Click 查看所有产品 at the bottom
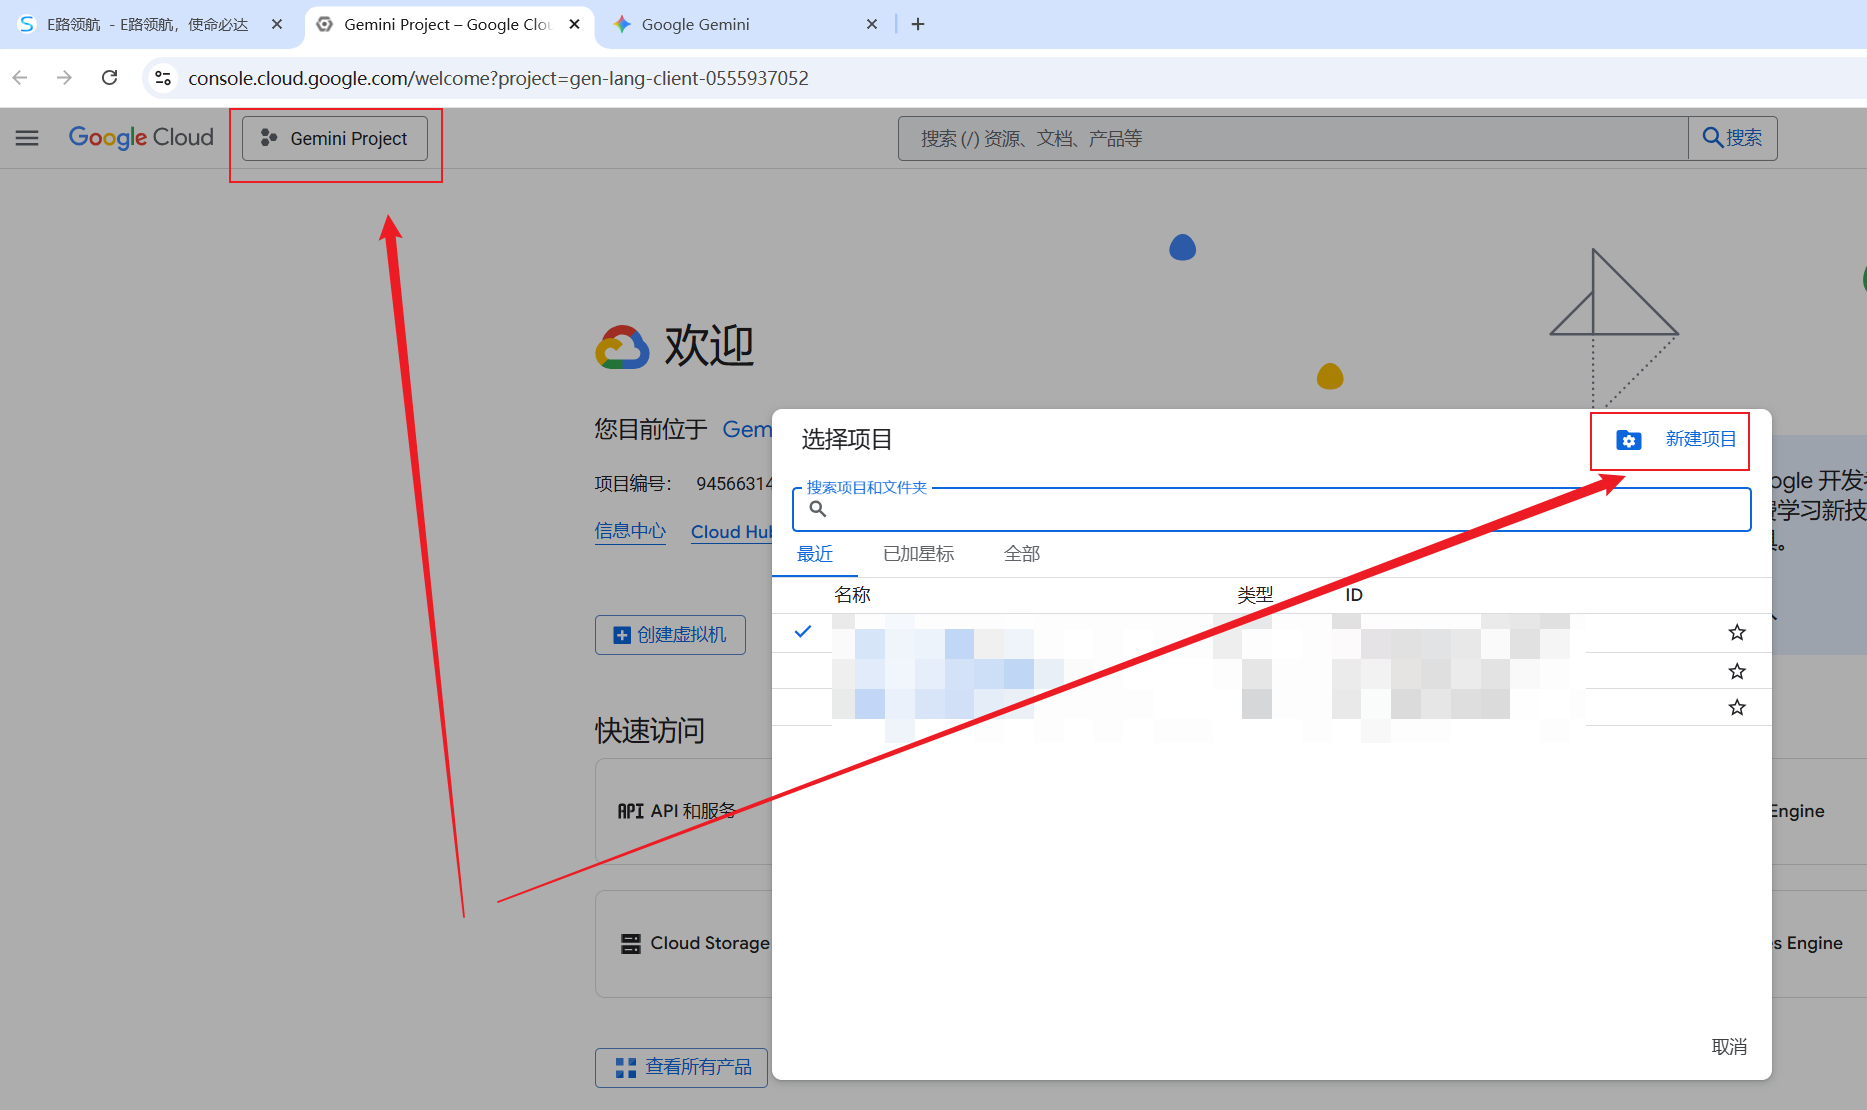Screen dimensions: 1867x1110 click(x=681, y=1067)
